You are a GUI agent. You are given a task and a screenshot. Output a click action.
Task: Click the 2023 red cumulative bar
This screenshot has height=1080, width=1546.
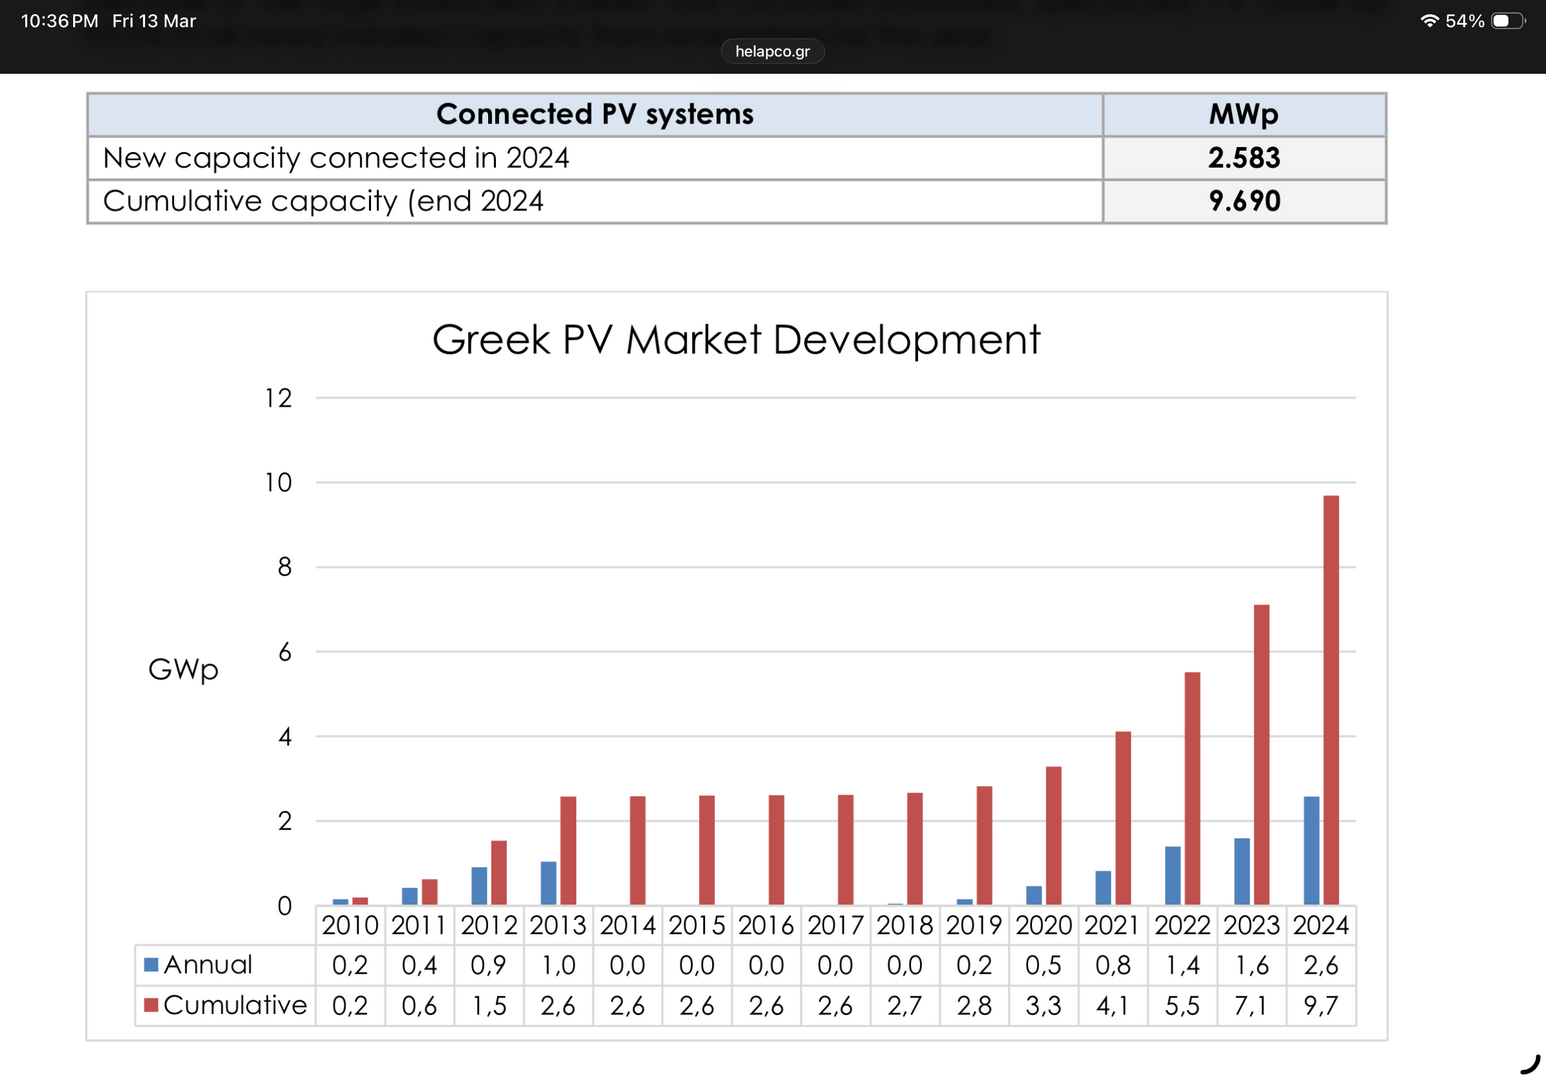(1261, 755)
